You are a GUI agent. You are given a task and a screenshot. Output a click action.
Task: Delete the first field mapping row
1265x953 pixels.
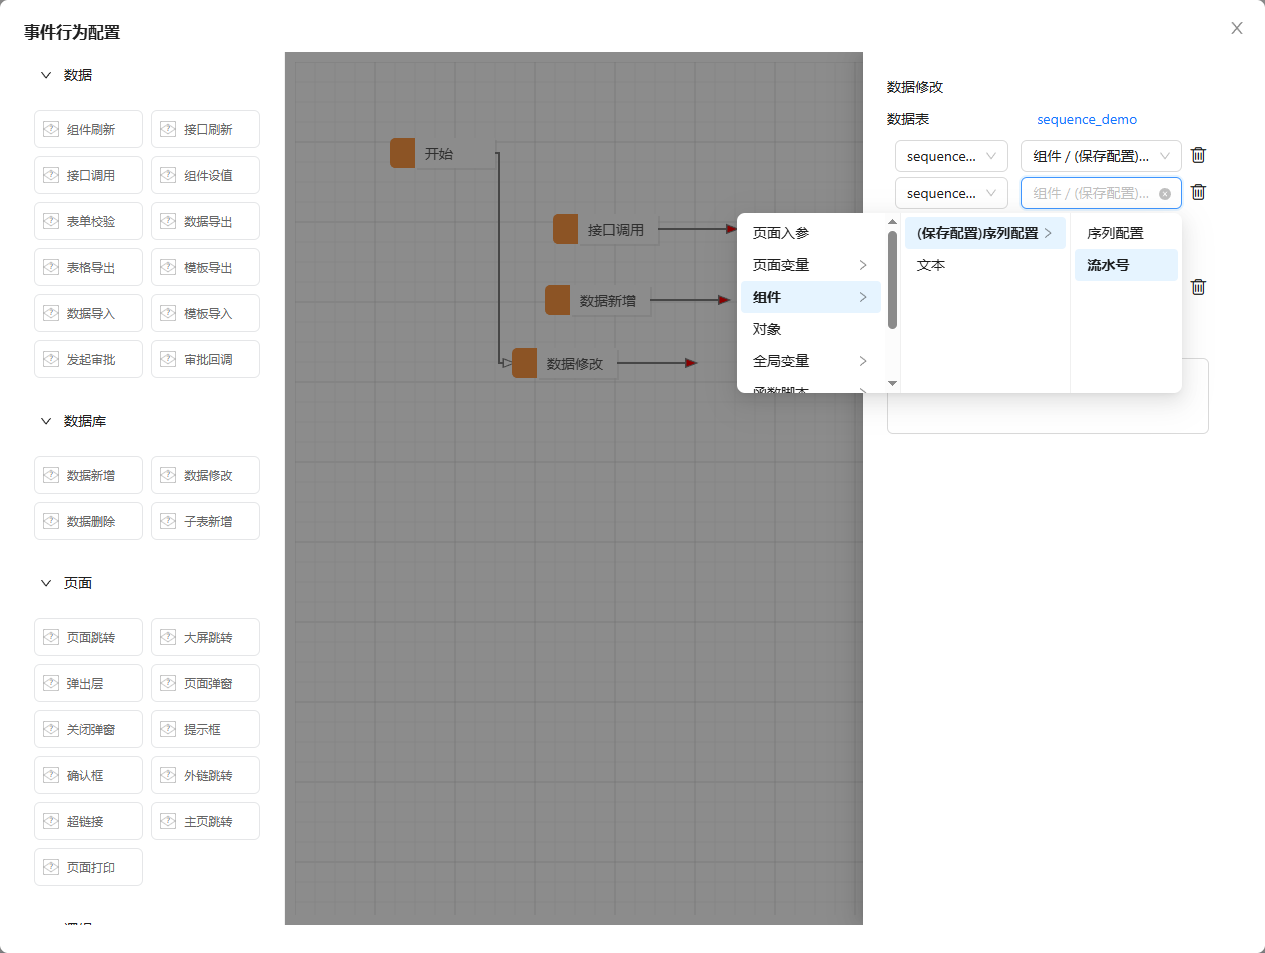(1198, 155)
